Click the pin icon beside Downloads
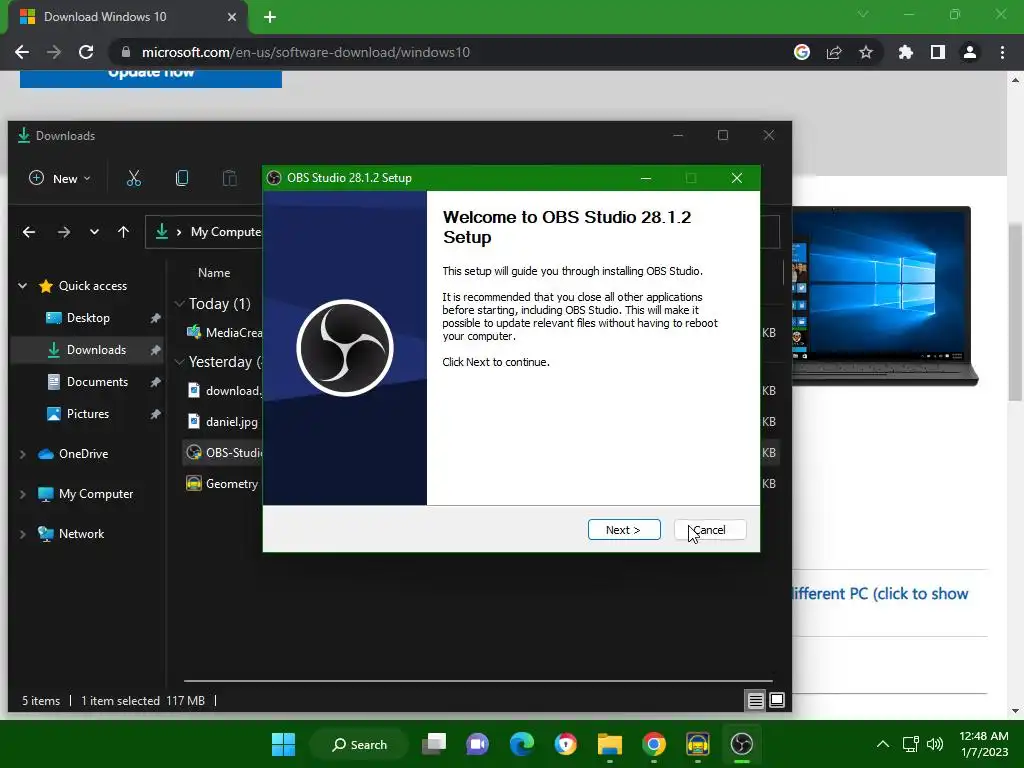Viewport: 1024px width, 768px height. [155, 350]
